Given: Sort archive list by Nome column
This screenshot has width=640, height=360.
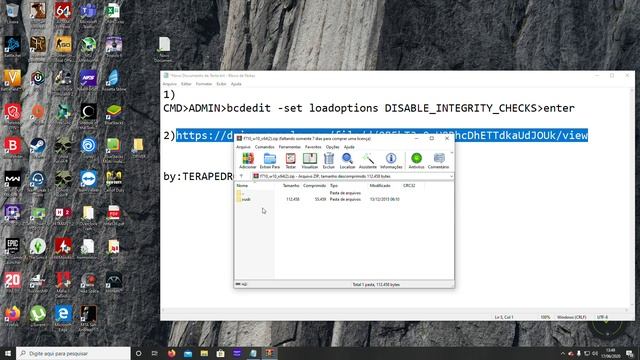Looking at the screenshot, I should tap(242, 186).
